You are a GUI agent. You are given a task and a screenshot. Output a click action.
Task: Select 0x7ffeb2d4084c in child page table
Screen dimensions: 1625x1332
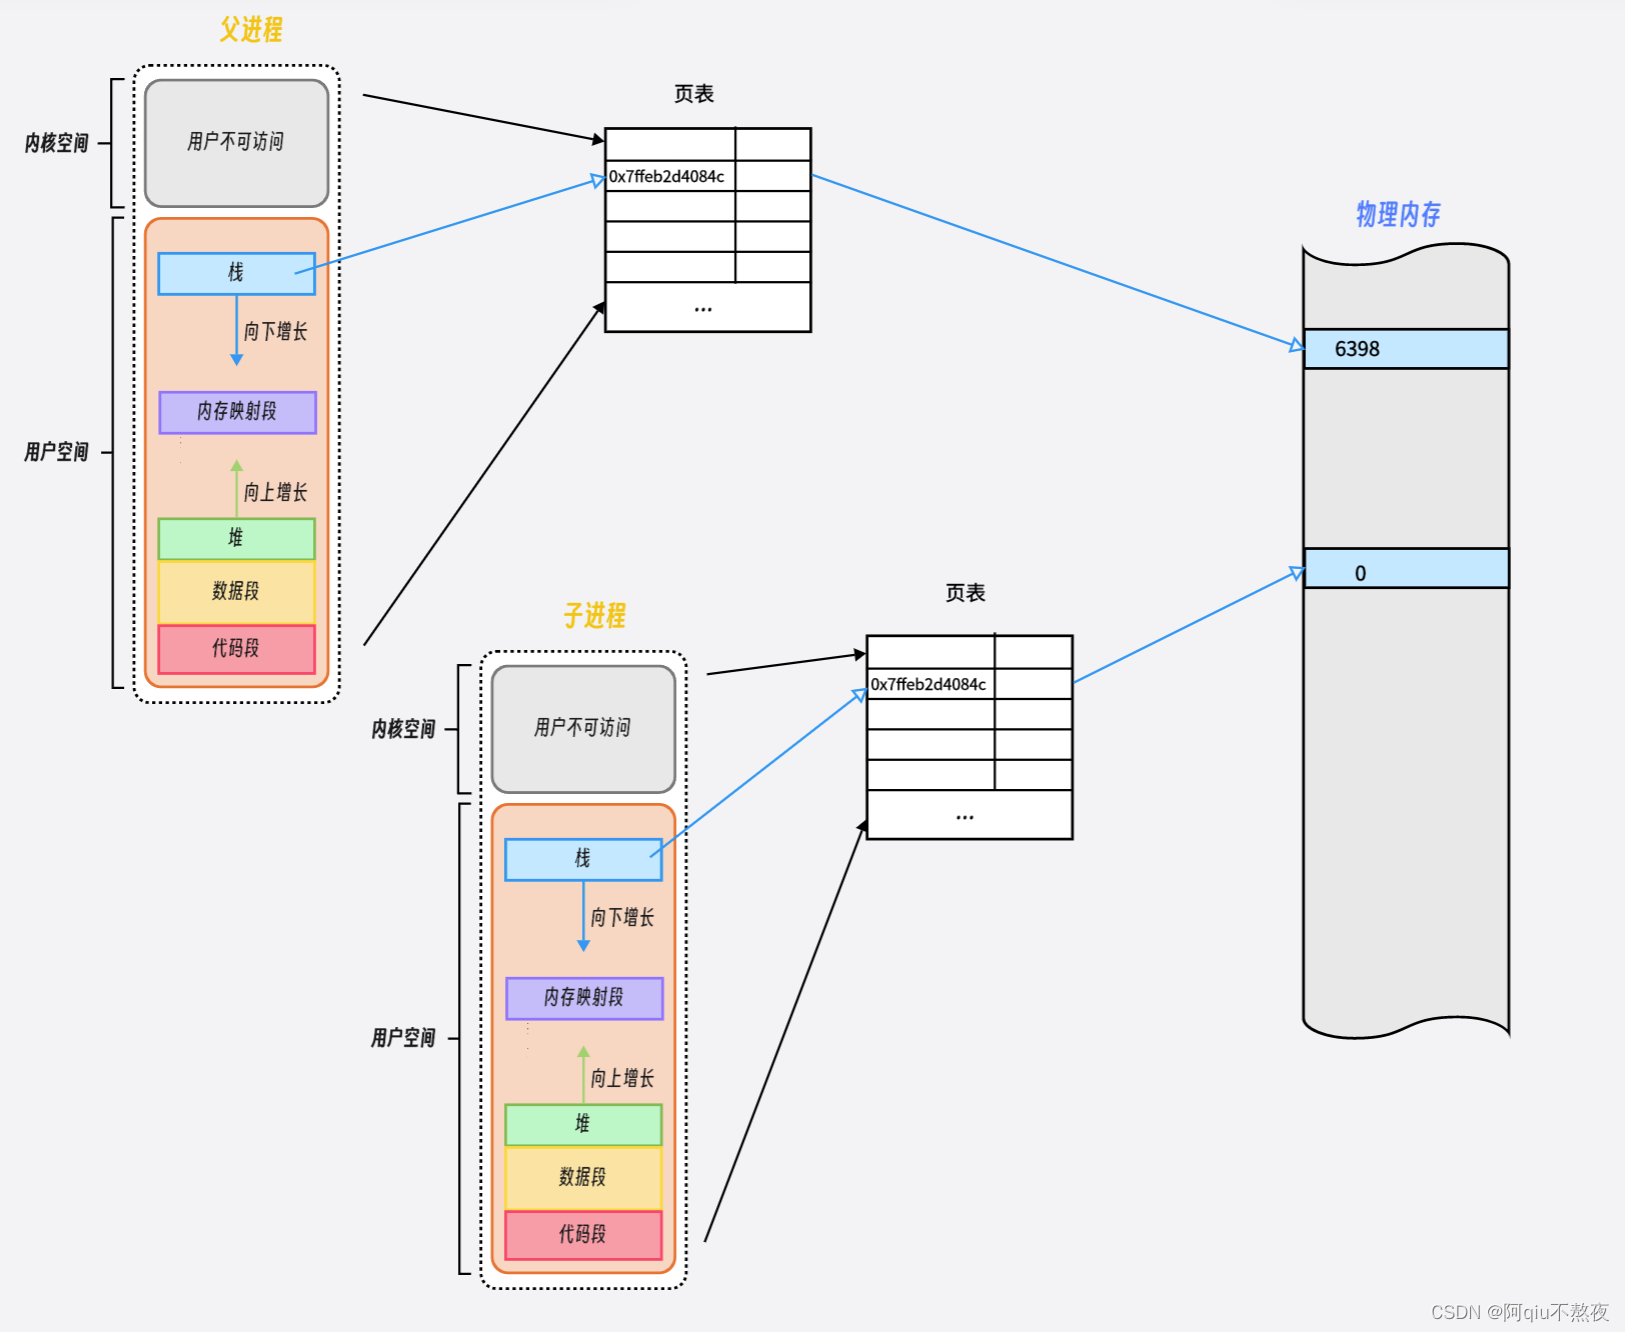click(x=929, y=685)
